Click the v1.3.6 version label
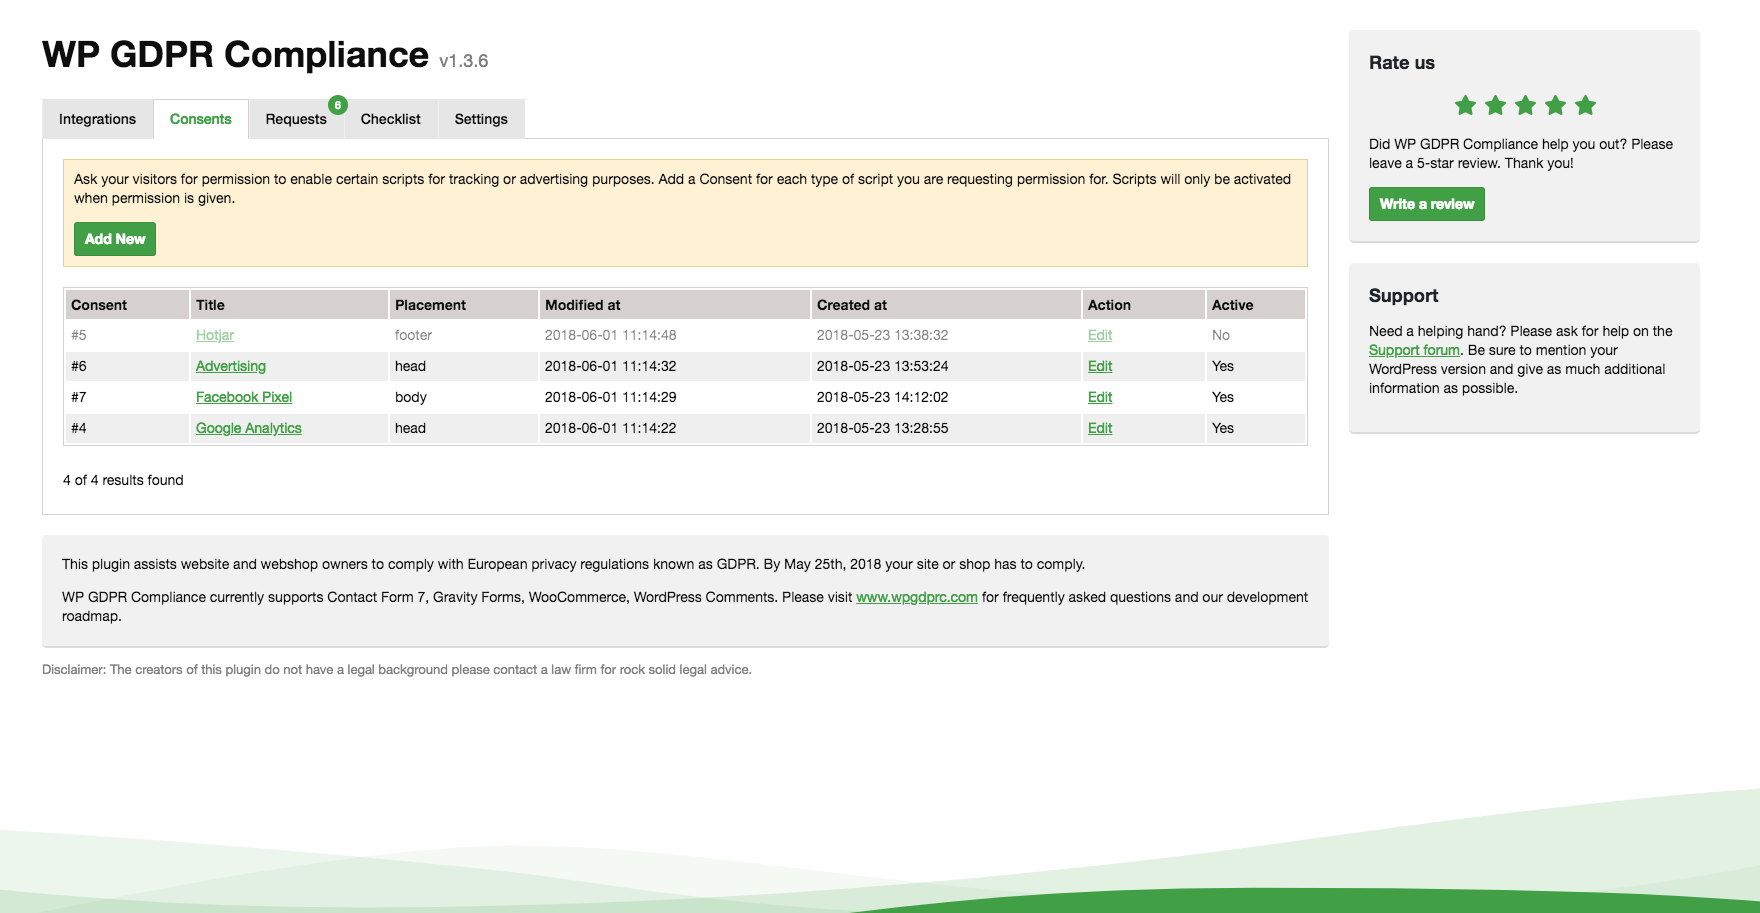This screenshot has width=1760, height=913. (464, 61)
